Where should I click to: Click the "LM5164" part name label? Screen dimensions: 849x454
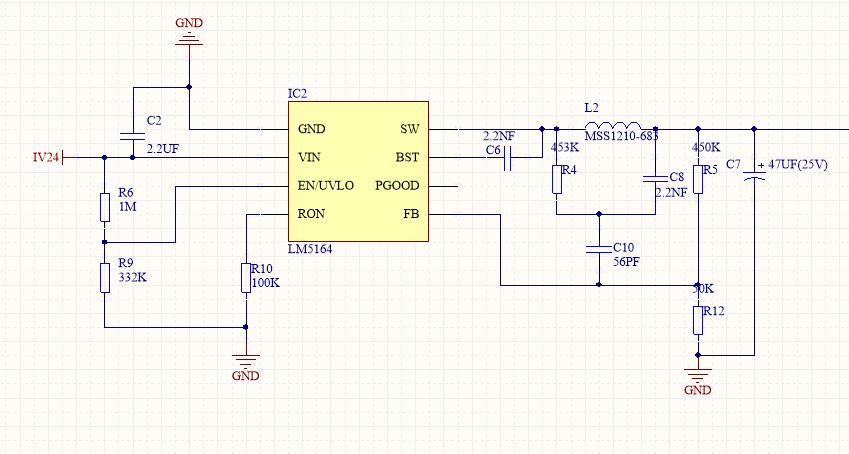click(310, 249)
